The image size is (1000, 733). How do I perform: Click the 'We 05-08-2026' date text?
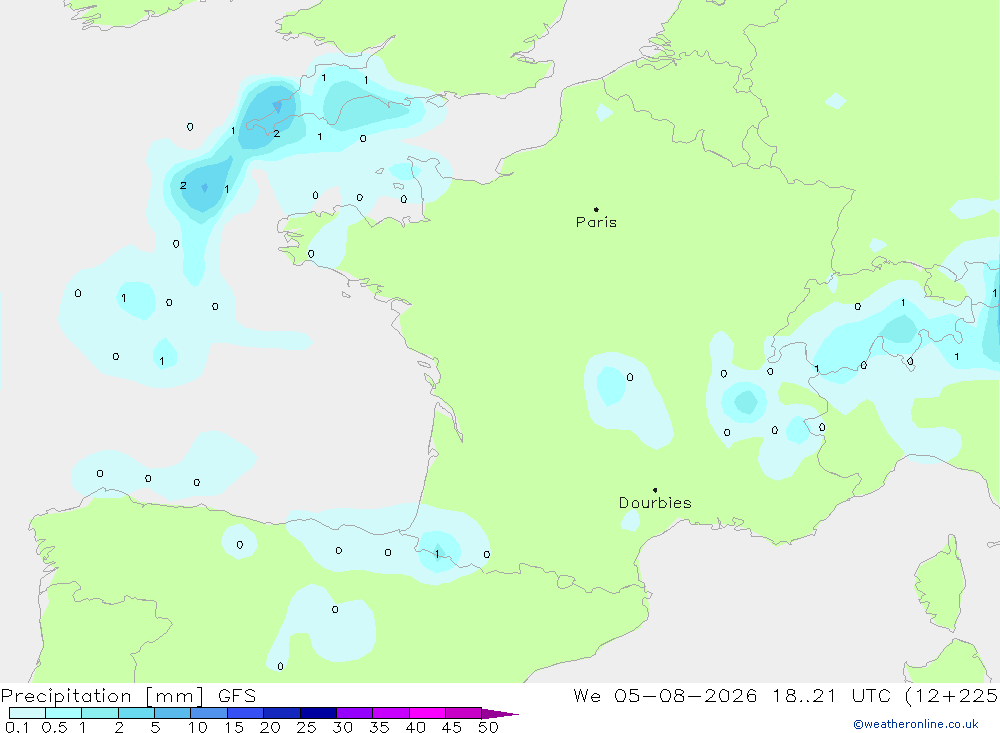coord(665,696)
